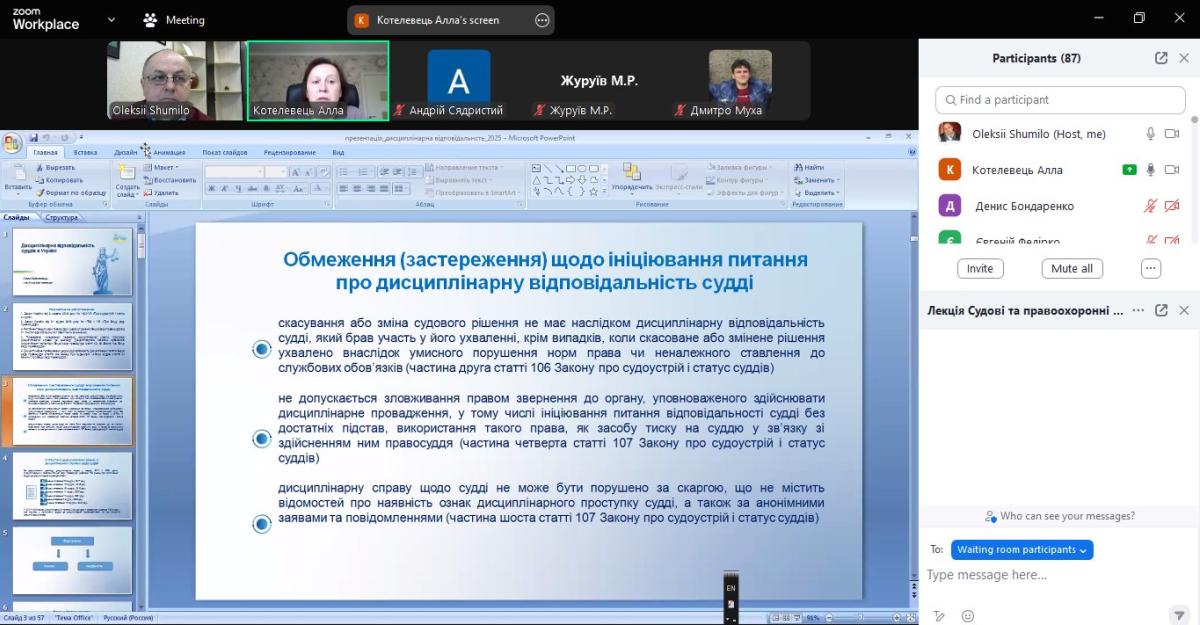The image size is (1200, 625).
Task: Switch to the Слайды pane tab
Action: pyautogui.click(x=16, y=217)
